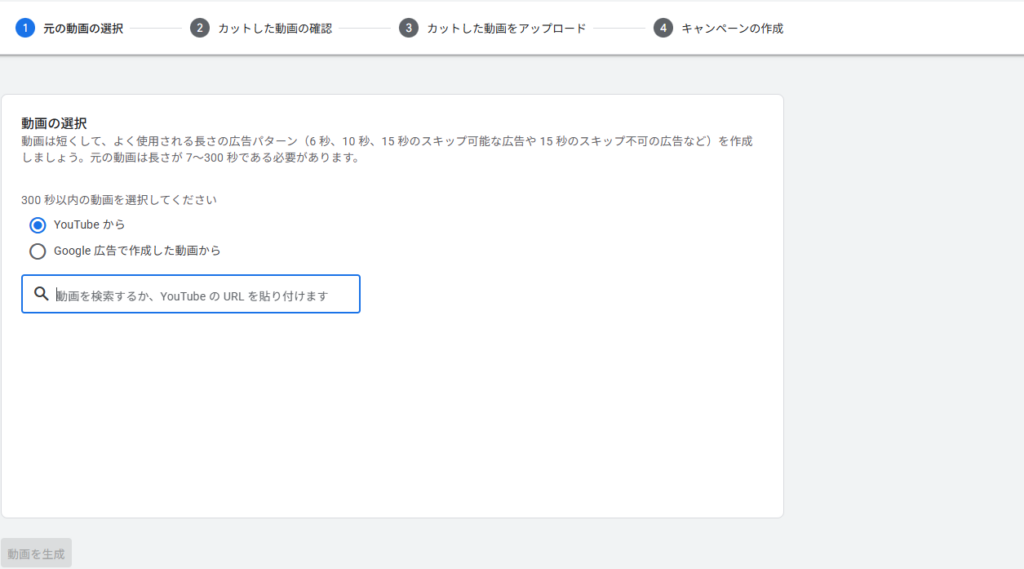Viewport: 1024px width, 569px height.
Task: Click the 'YouTube から' option label
Action: tap(89, 225)
